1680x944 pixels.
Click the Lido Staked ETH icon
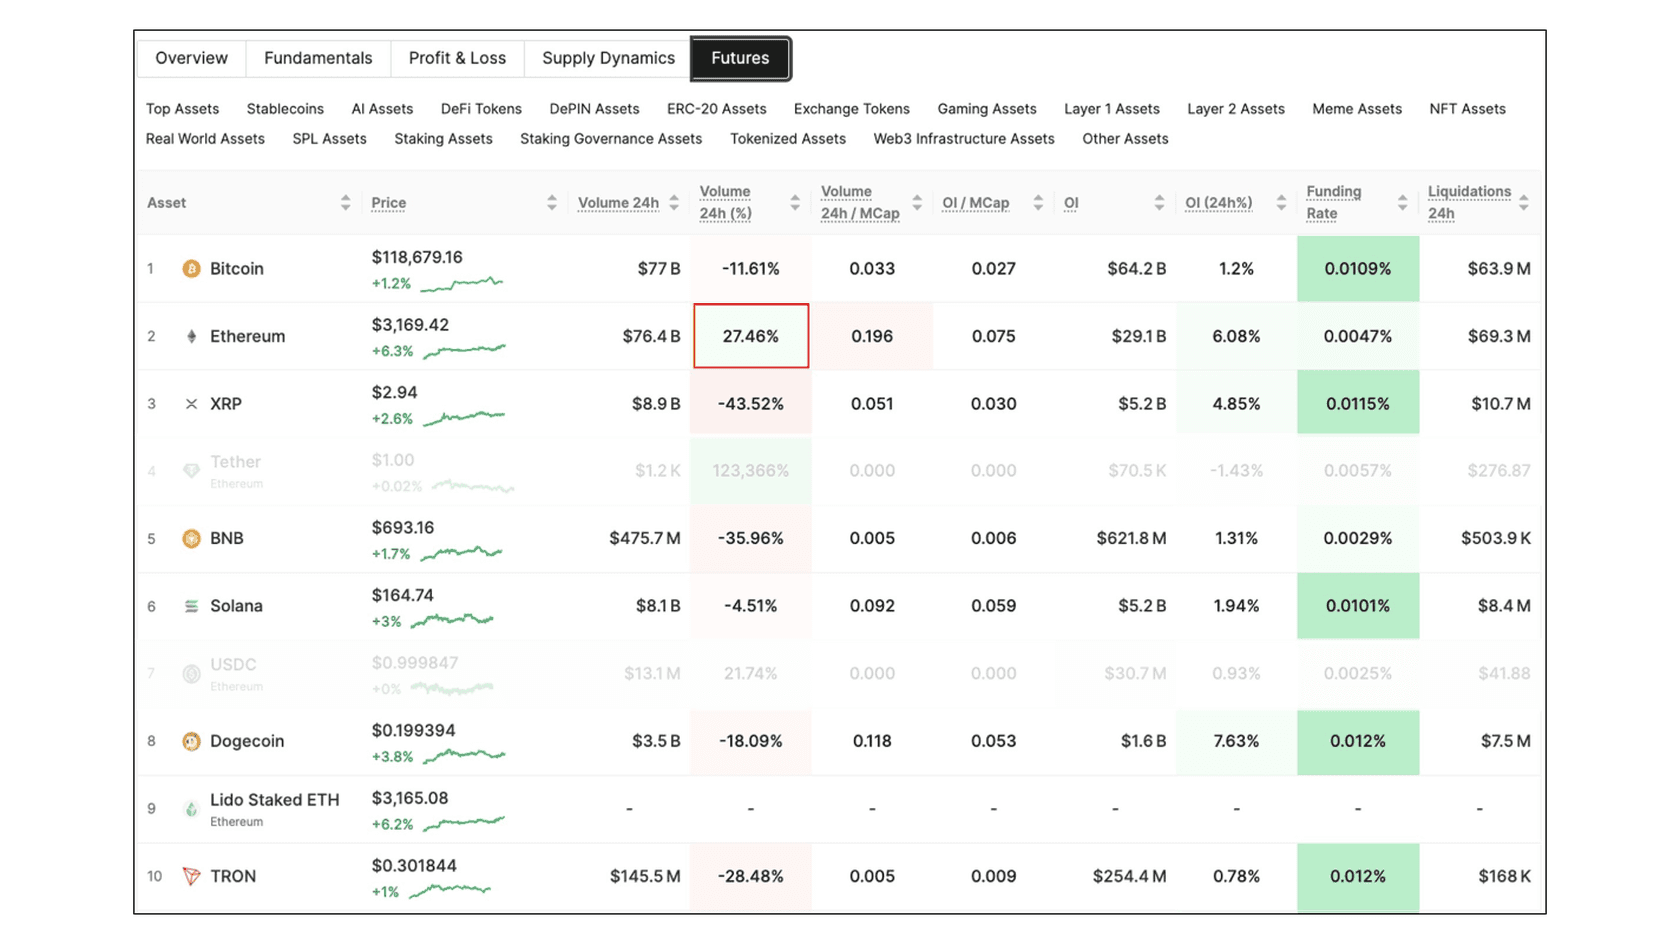pos(191,809)
